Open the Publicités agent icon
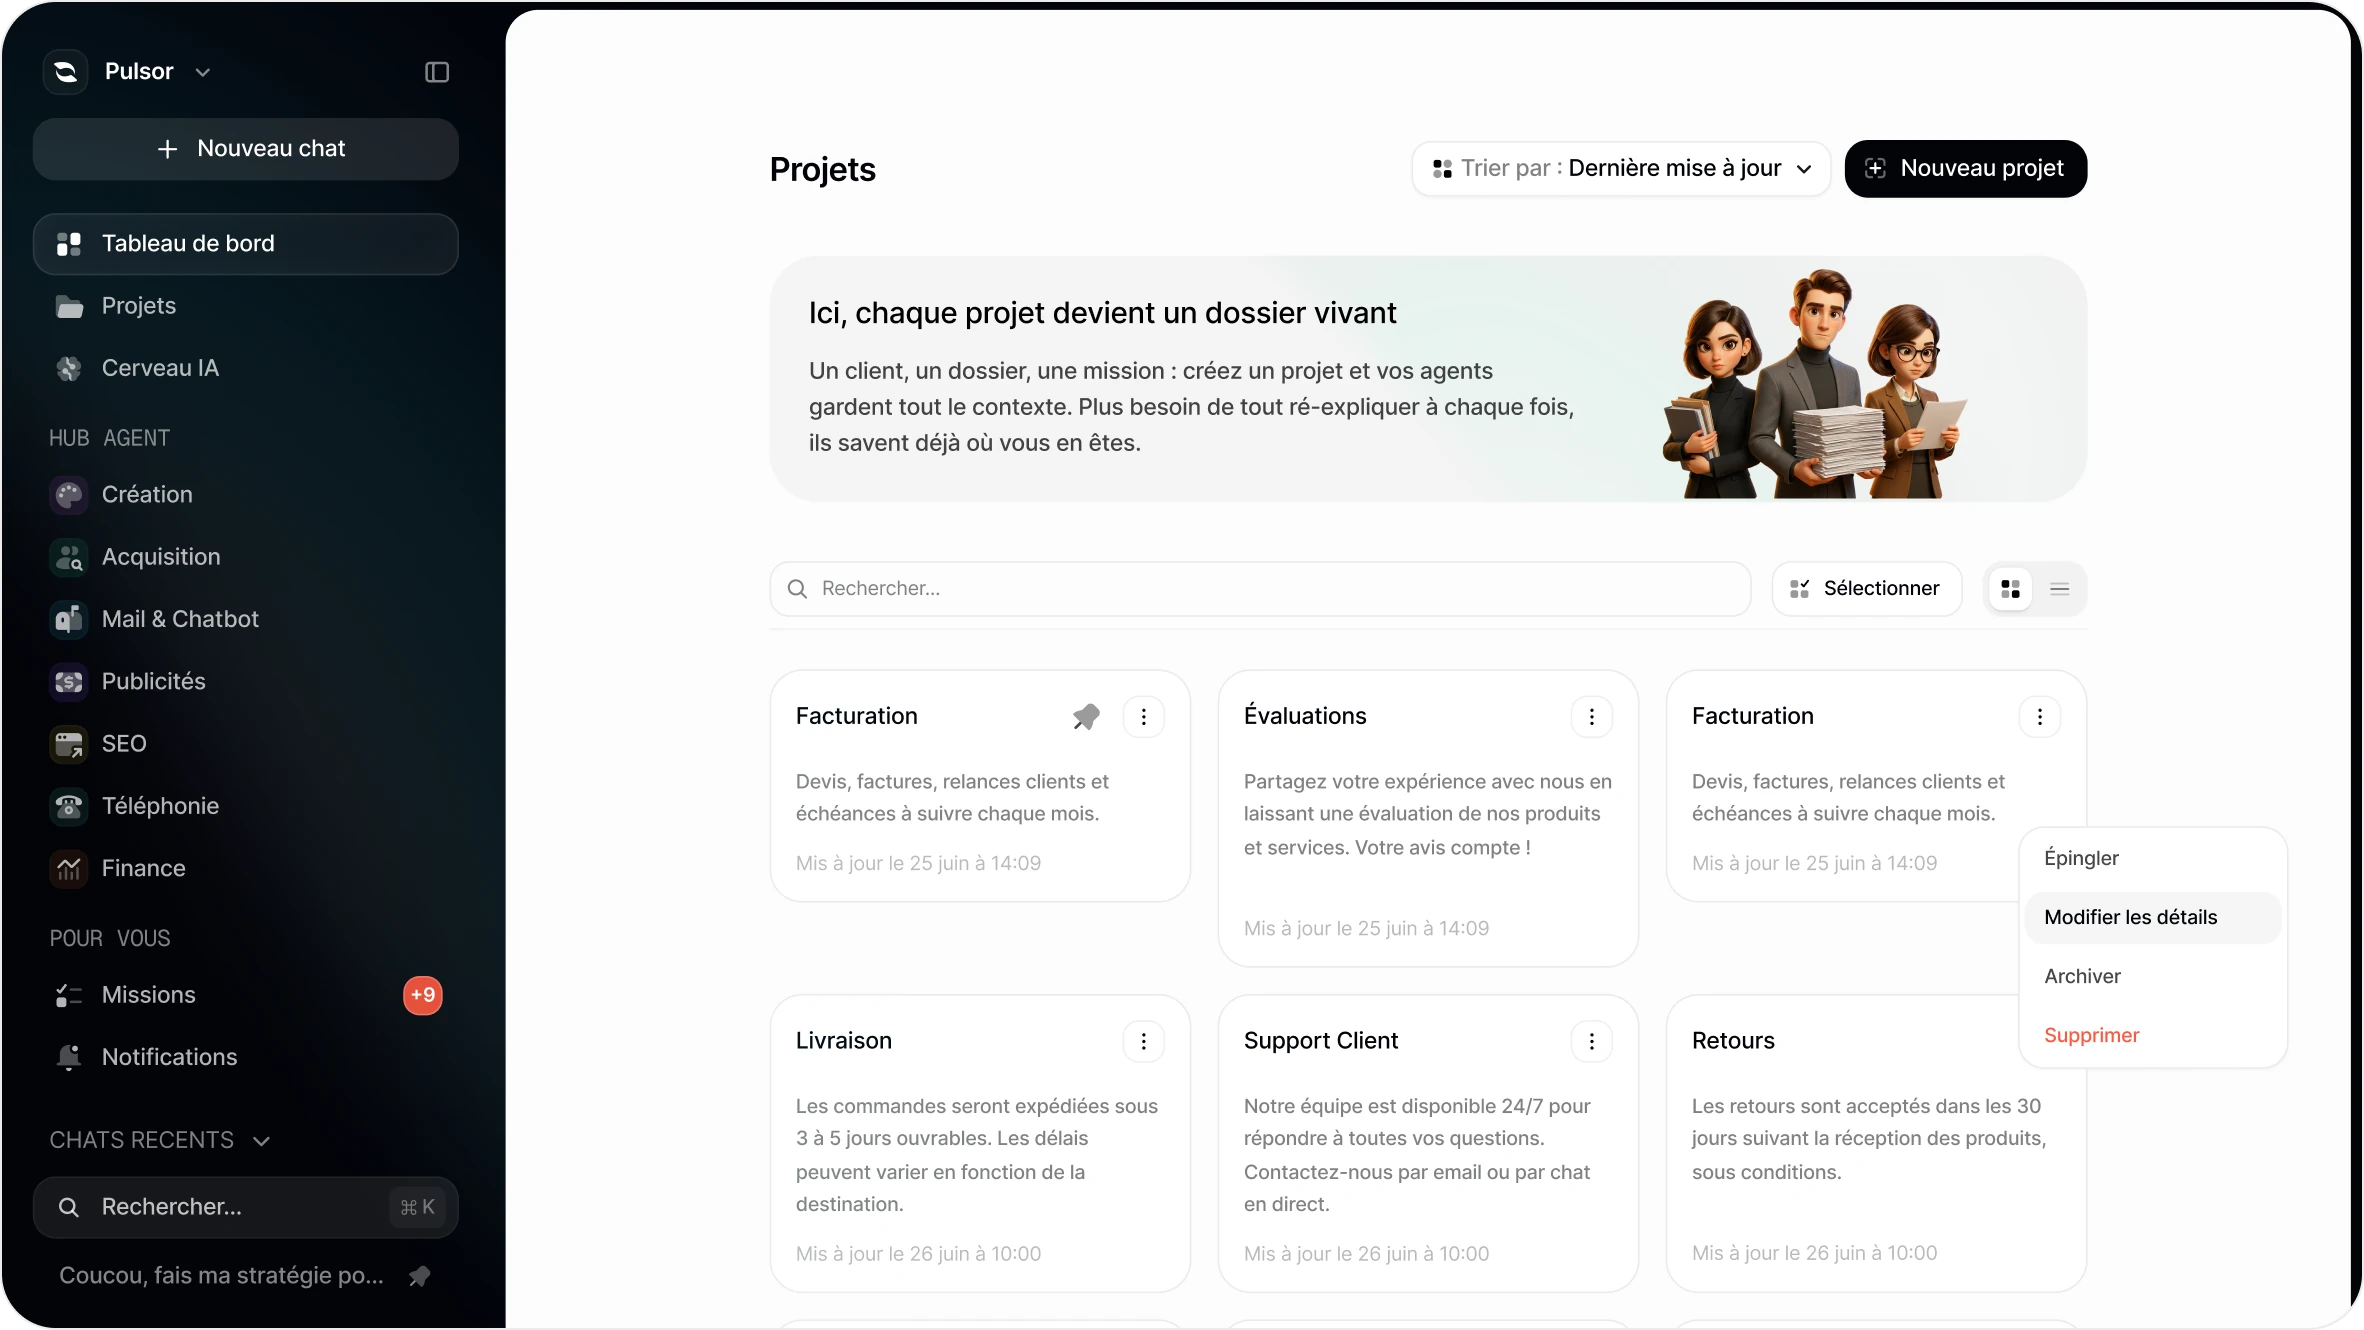2364x1330 pixels. [69, 682]
